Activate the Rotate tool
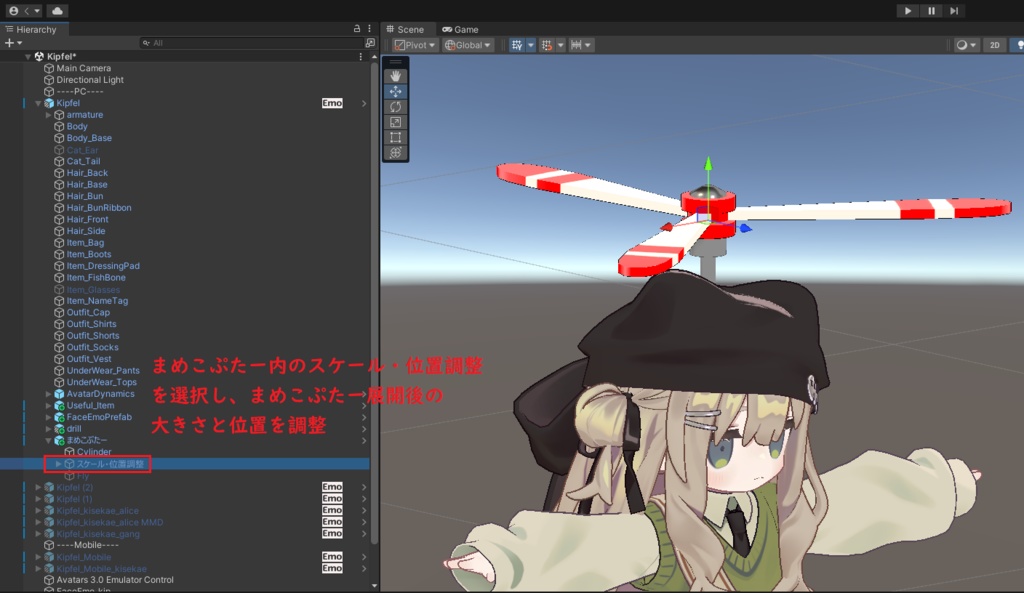 coord(396,107)
